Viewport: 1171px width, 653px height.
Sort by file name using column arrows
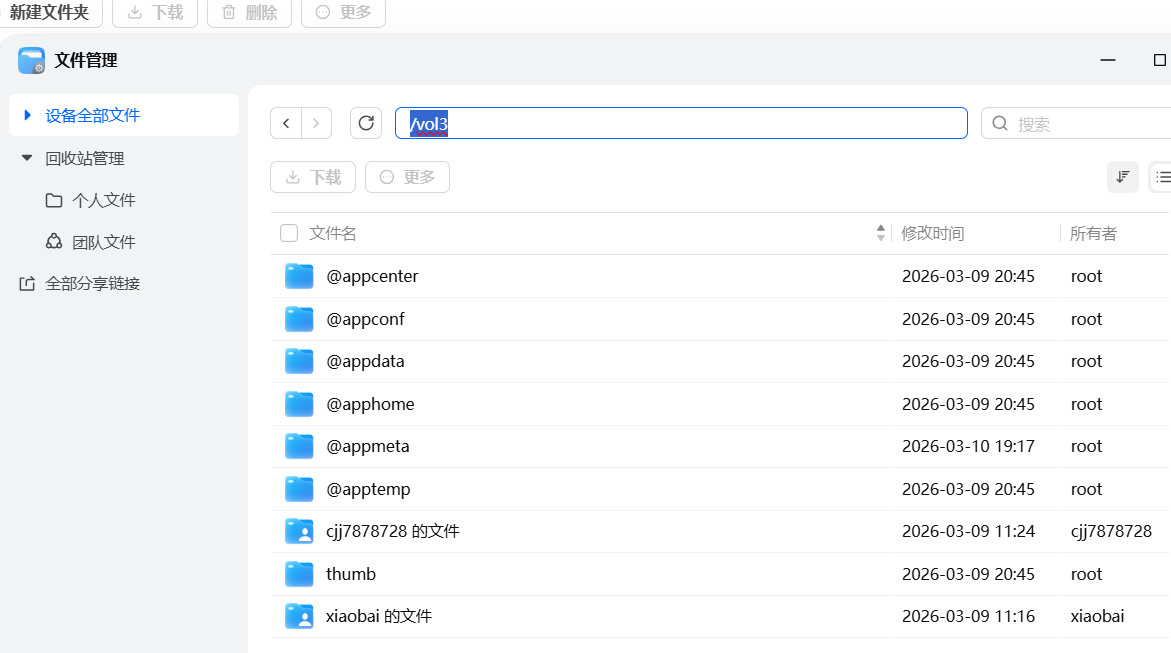[x=881, y=233]
